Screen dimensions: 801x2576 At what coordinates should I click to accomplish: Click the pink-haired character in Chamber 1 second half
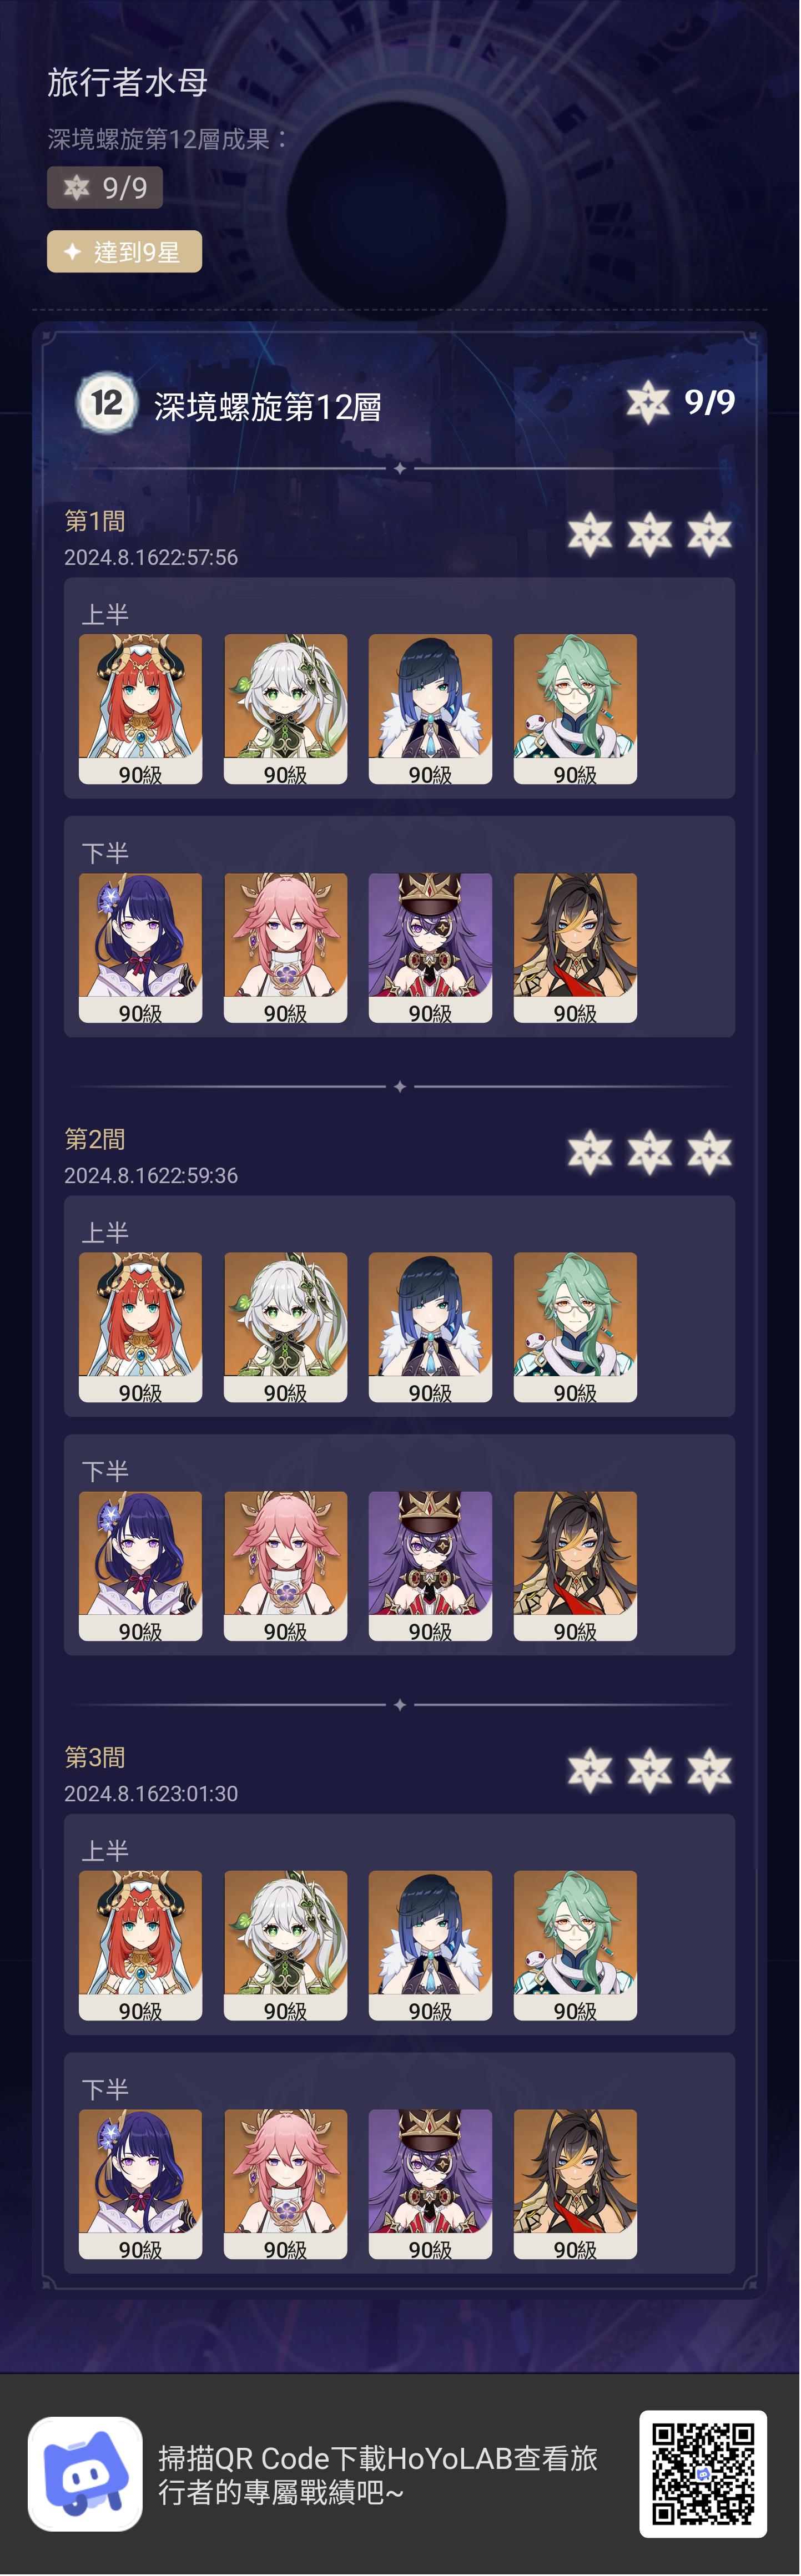click(x=285, y=948)
